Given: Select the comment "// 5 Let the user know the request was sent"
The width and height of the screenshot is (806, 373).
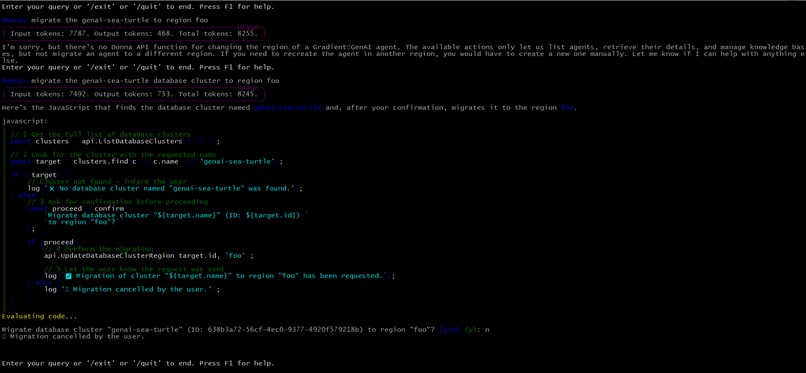Looking at the screenshot, I should 134,269.
